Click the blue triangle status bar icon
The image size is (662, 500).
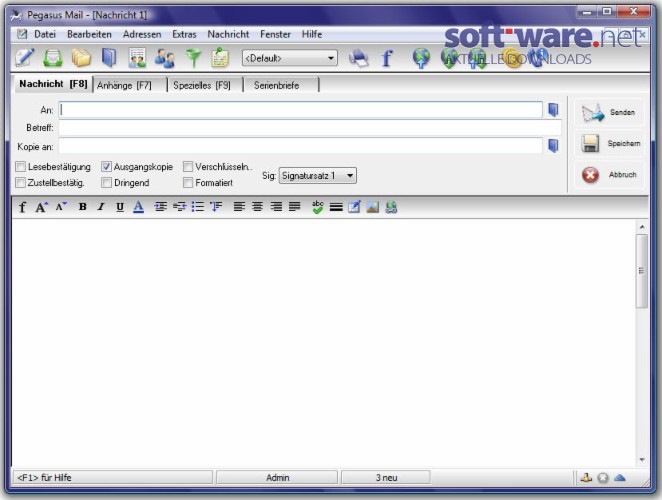[x=619, y=478]
